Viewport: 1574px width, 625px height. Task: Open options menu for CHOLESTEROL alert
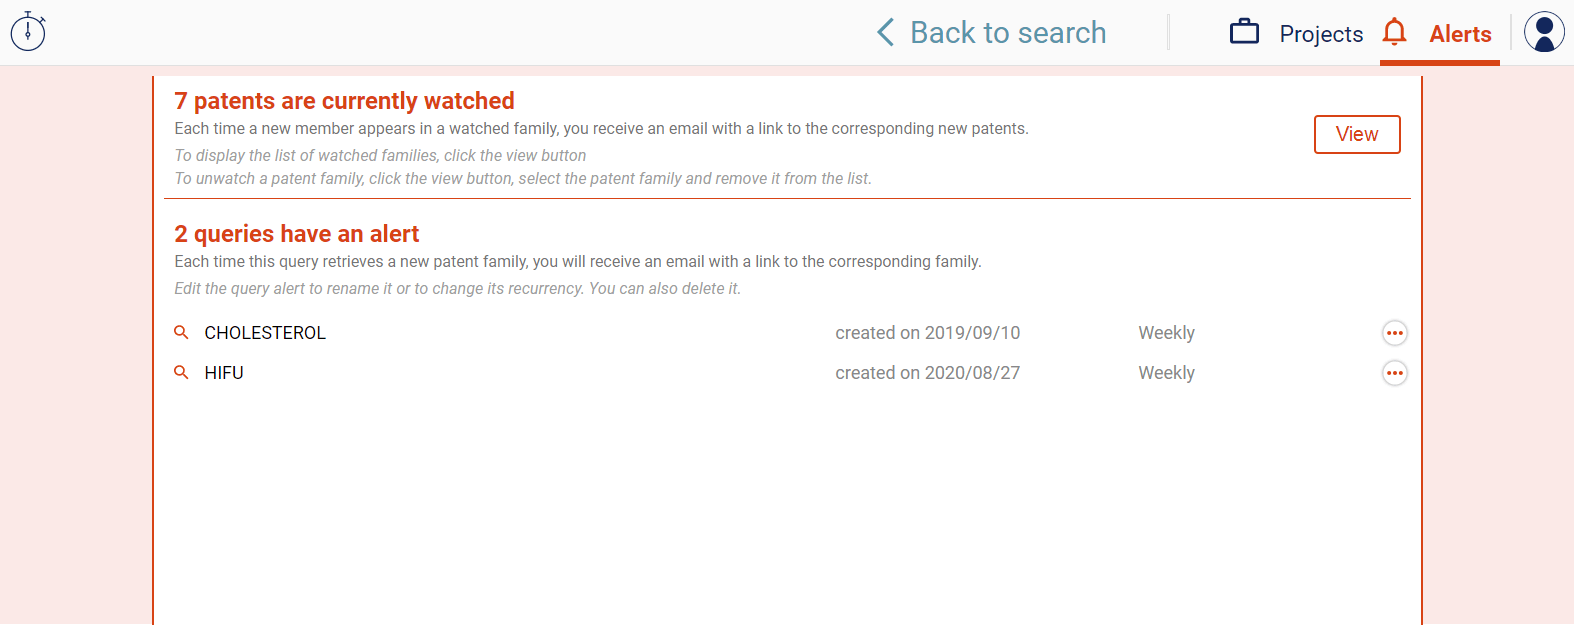(1394, 333)
